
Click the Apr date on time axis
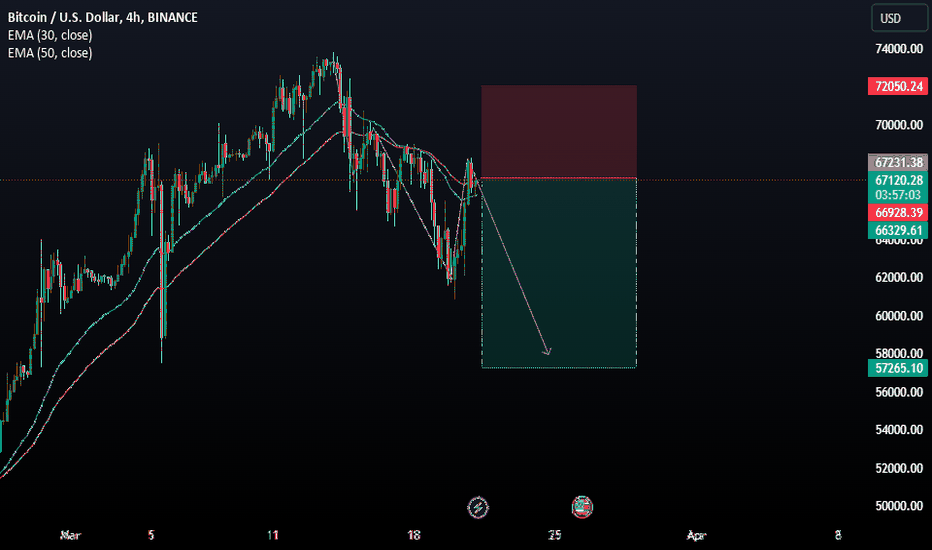(x=696, y=535)
